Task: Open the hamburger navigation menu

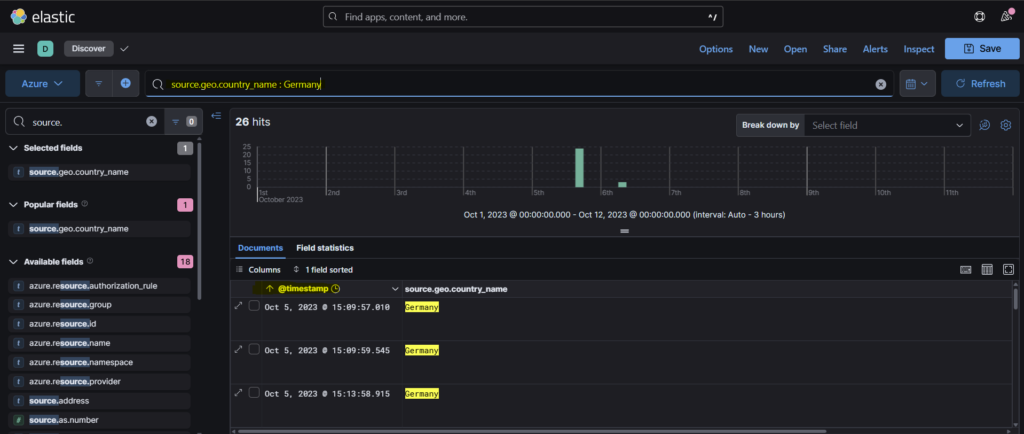Action: 18,48
